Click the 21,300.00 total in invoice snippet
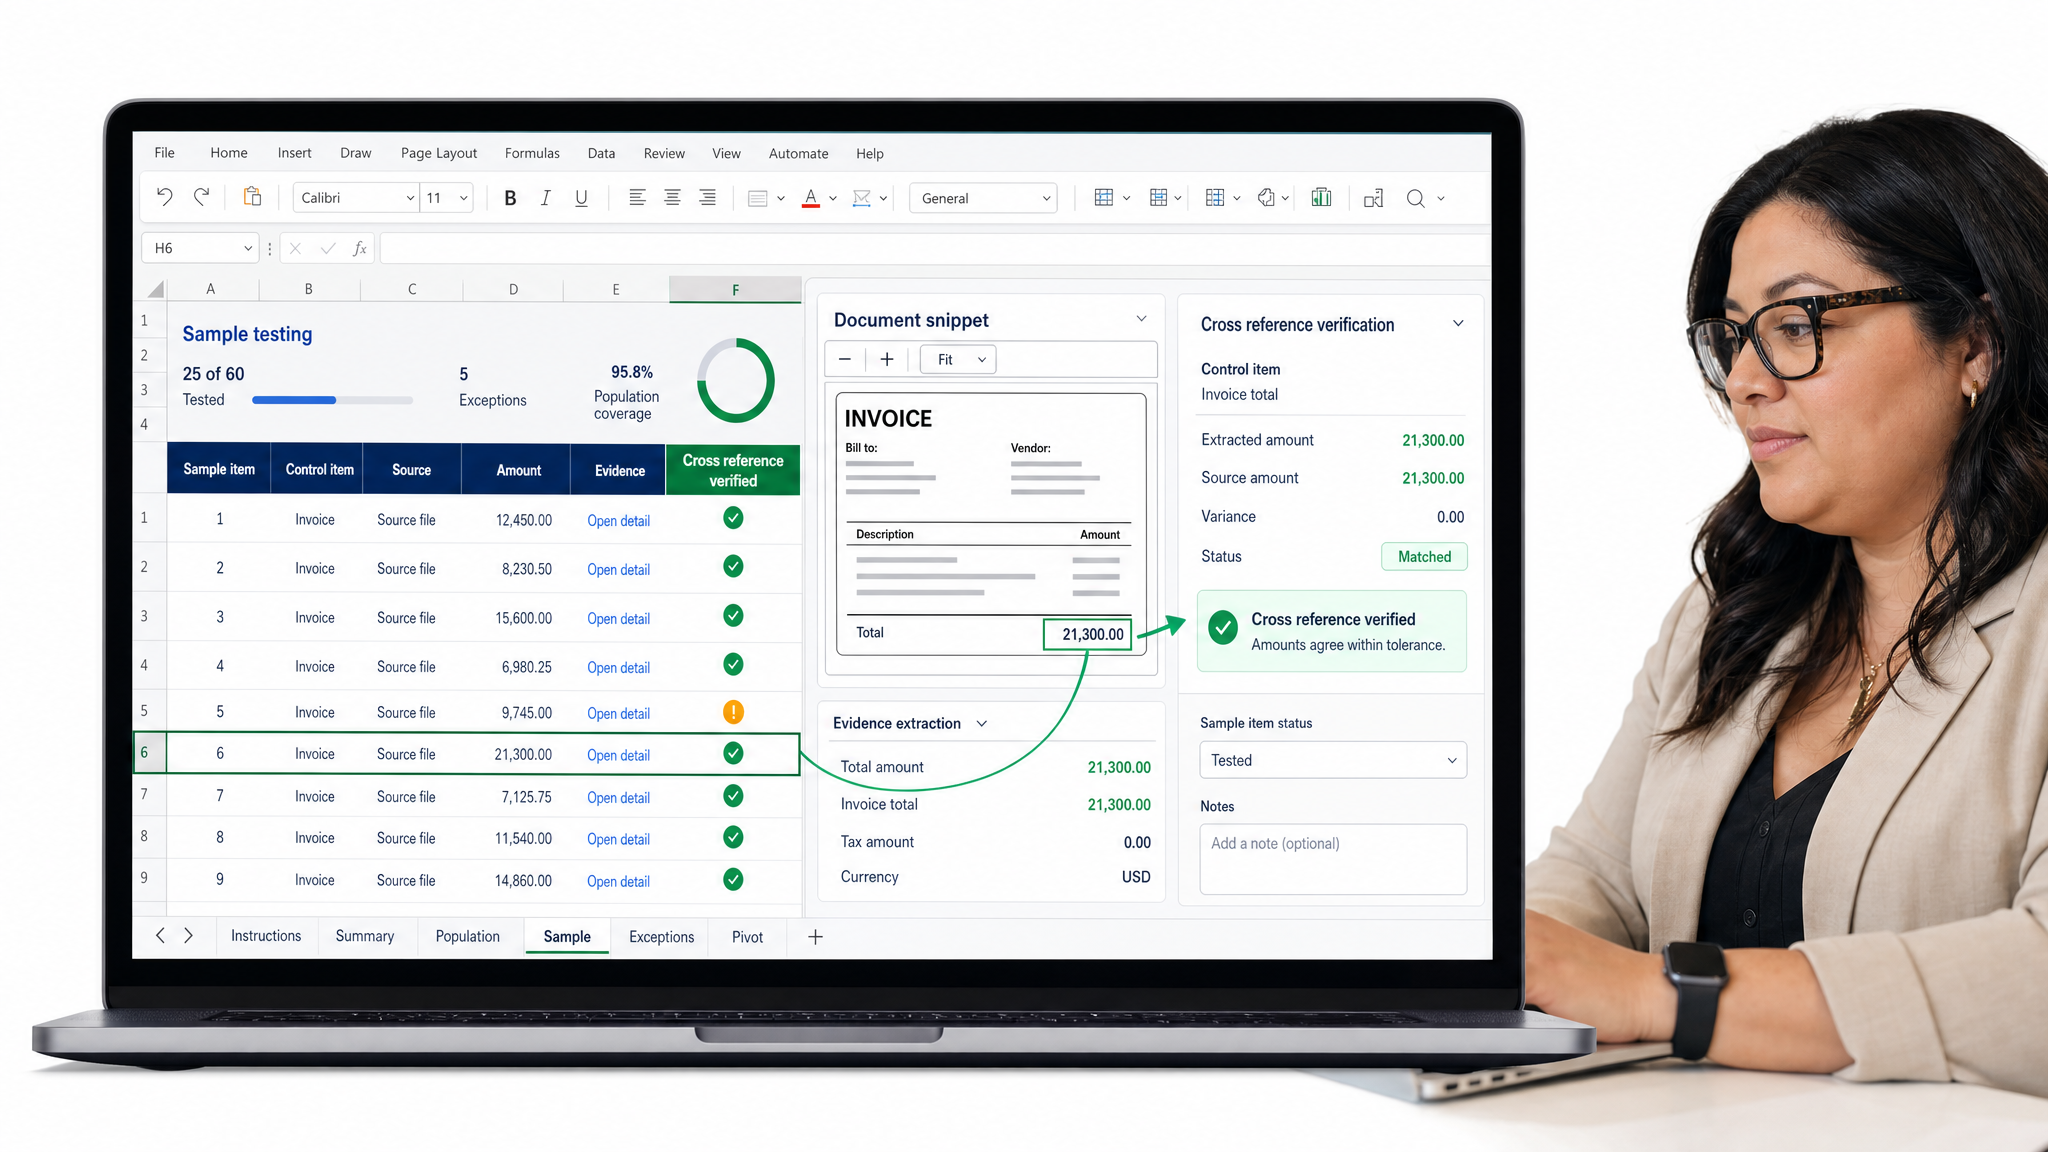 [x=1087, y=634]
